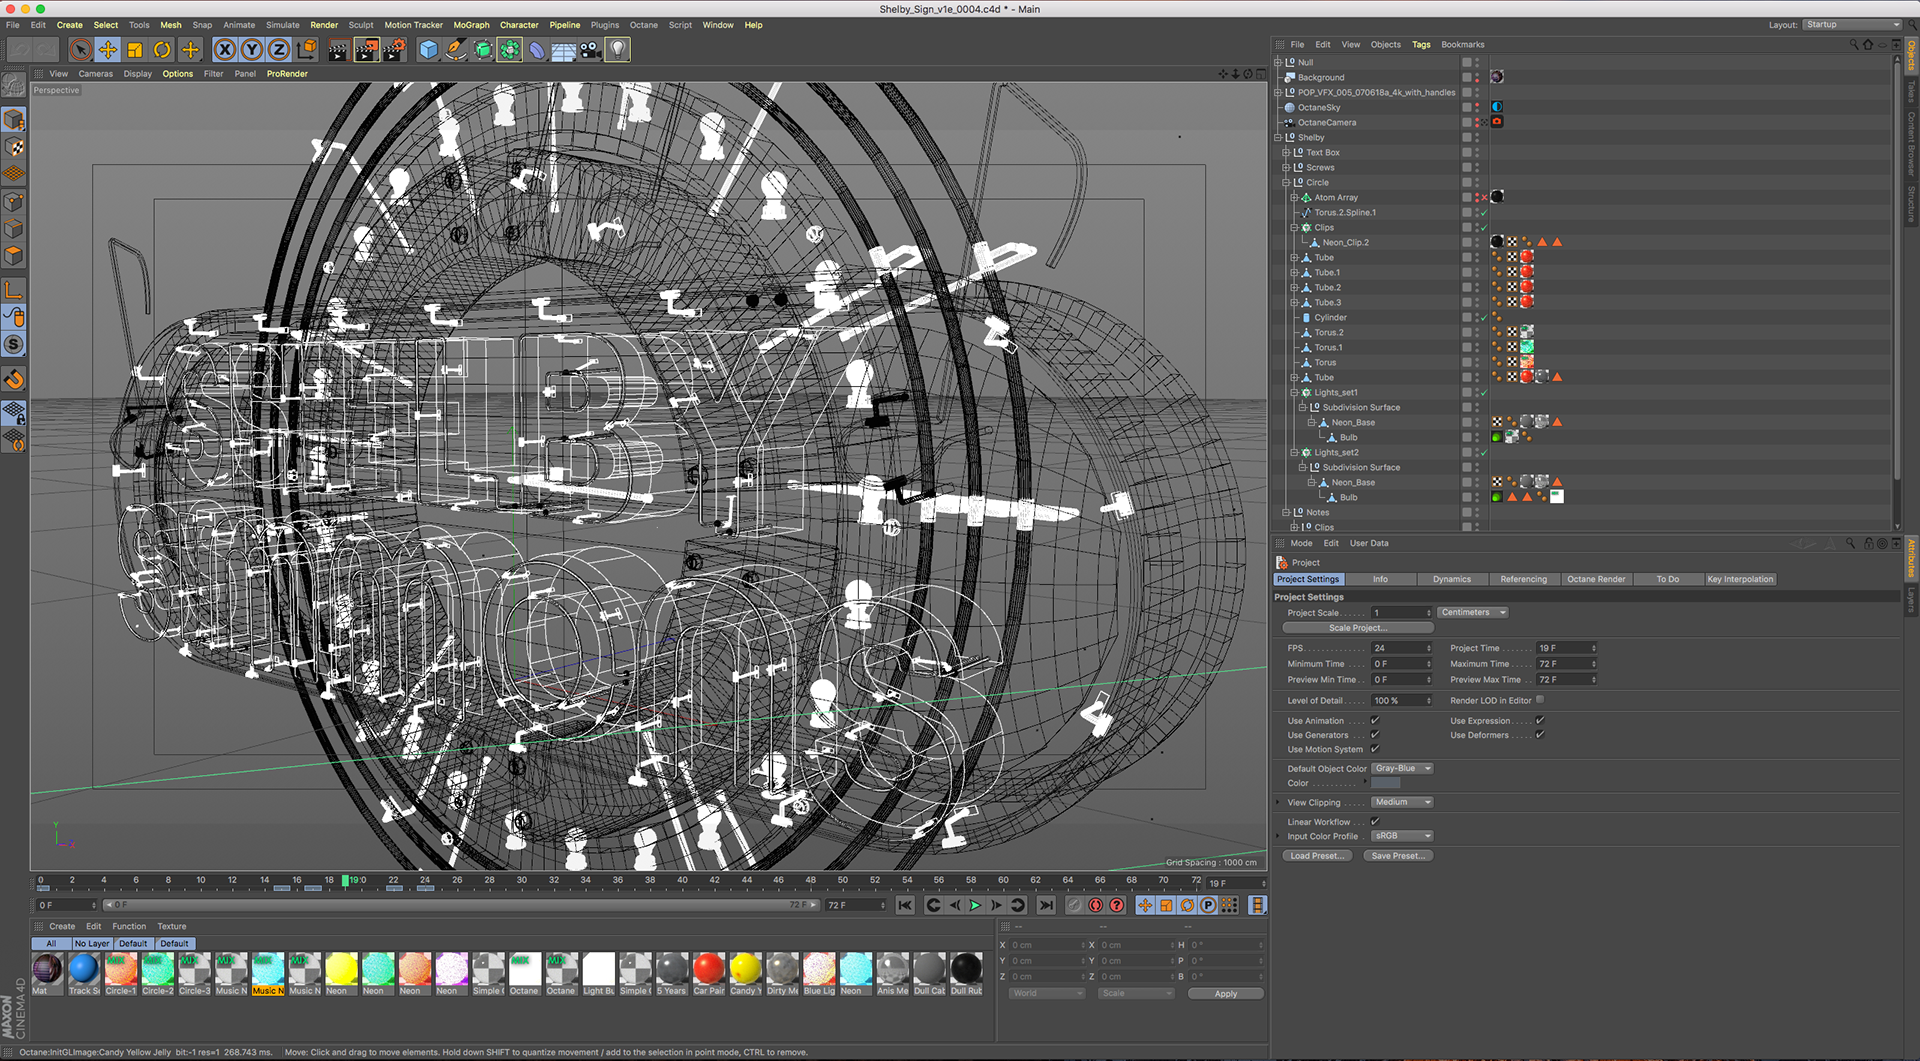1920x1061 pixels.
Task: Open the Layout Startup dropdown
Action: (1852, 24)
